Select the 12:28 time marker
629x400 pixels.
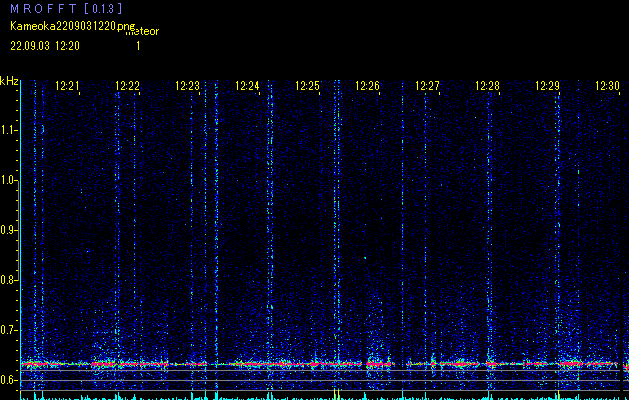pyautogui.click(x=487, y=86)
